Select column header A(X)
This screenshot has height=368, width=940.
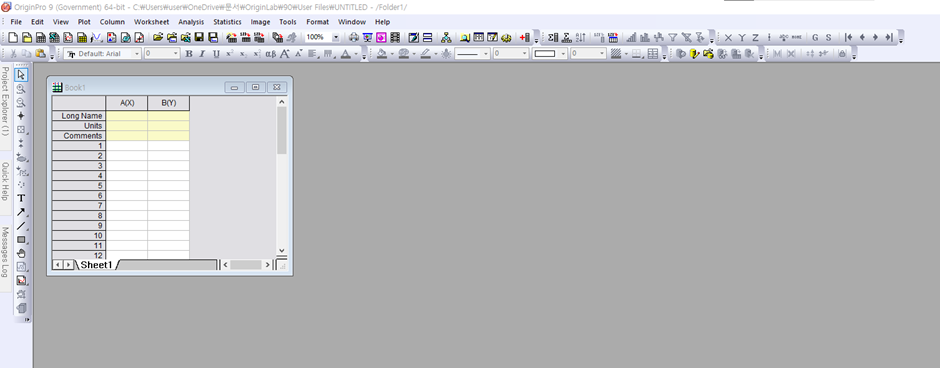[x=126, y=103]
